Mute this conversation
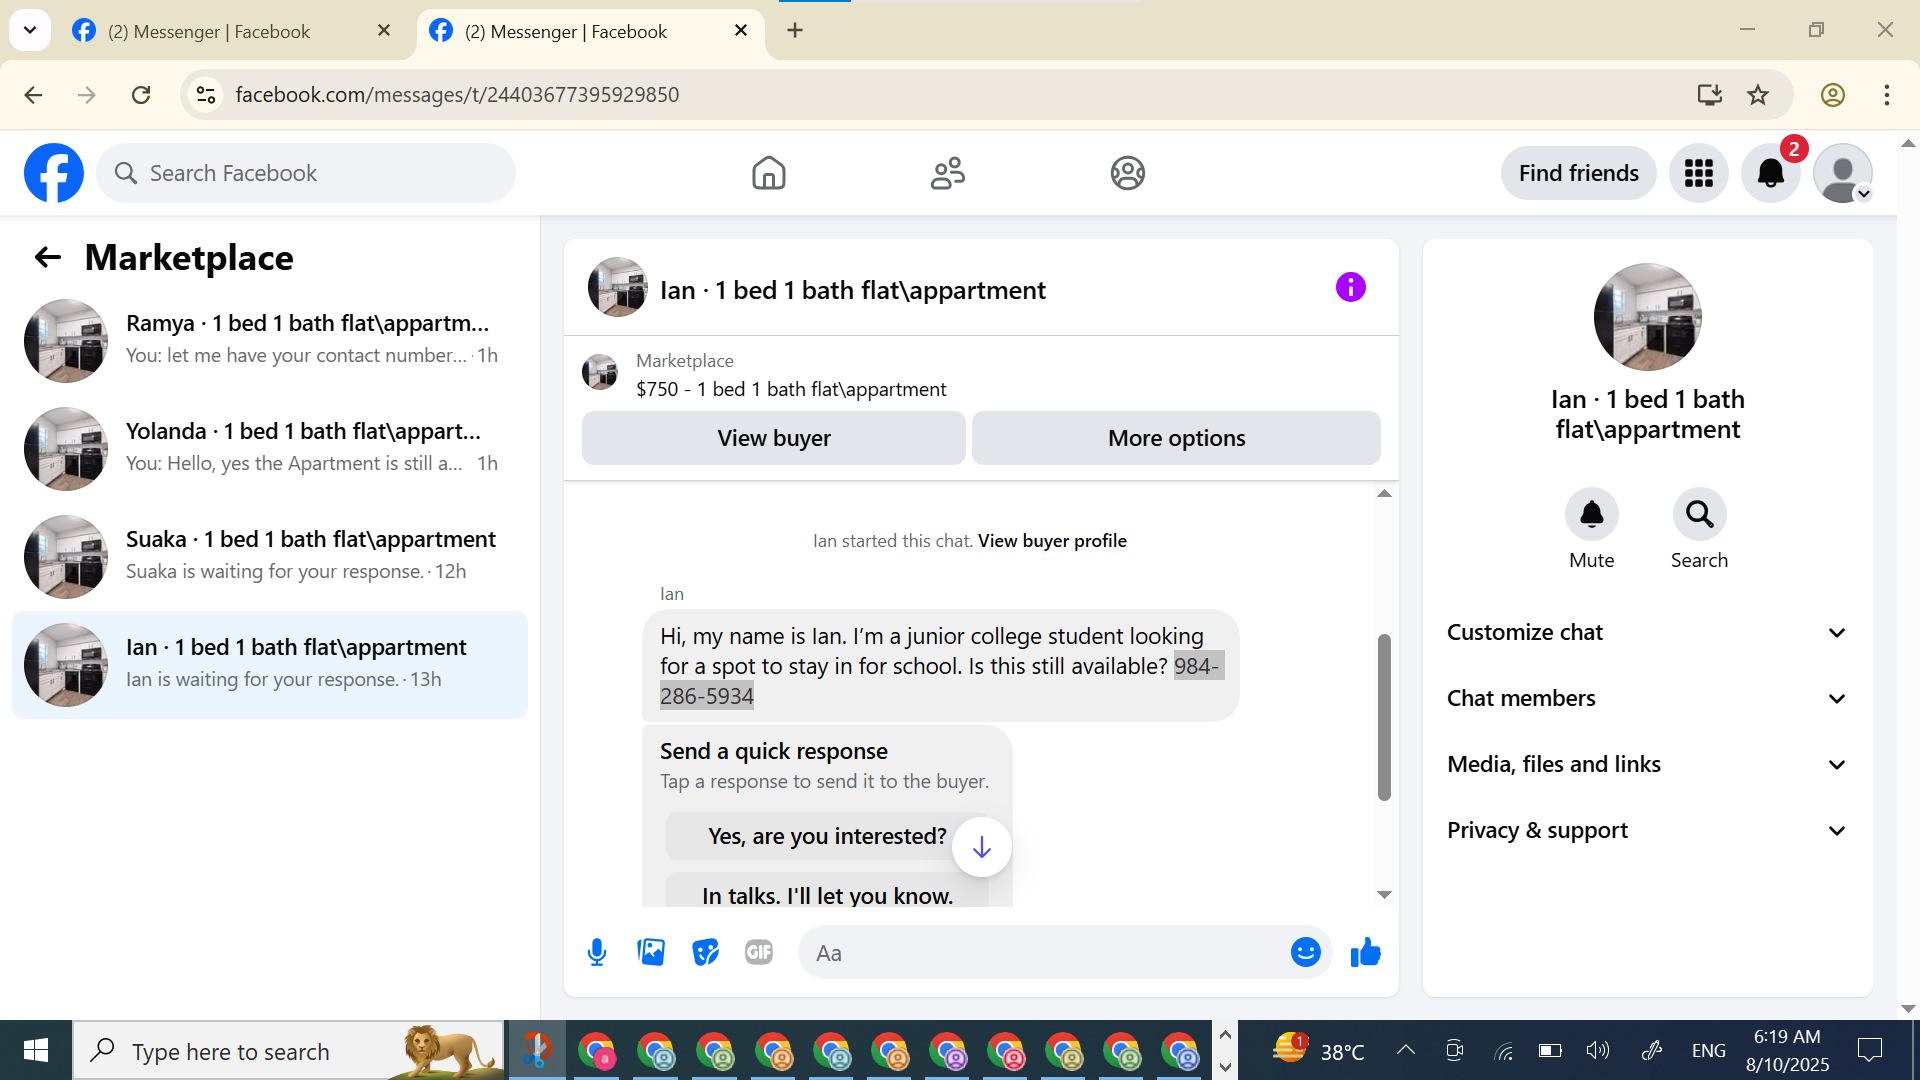Image resolution: width=1920 pixels, height=1080 pixels. point(1591,515)
